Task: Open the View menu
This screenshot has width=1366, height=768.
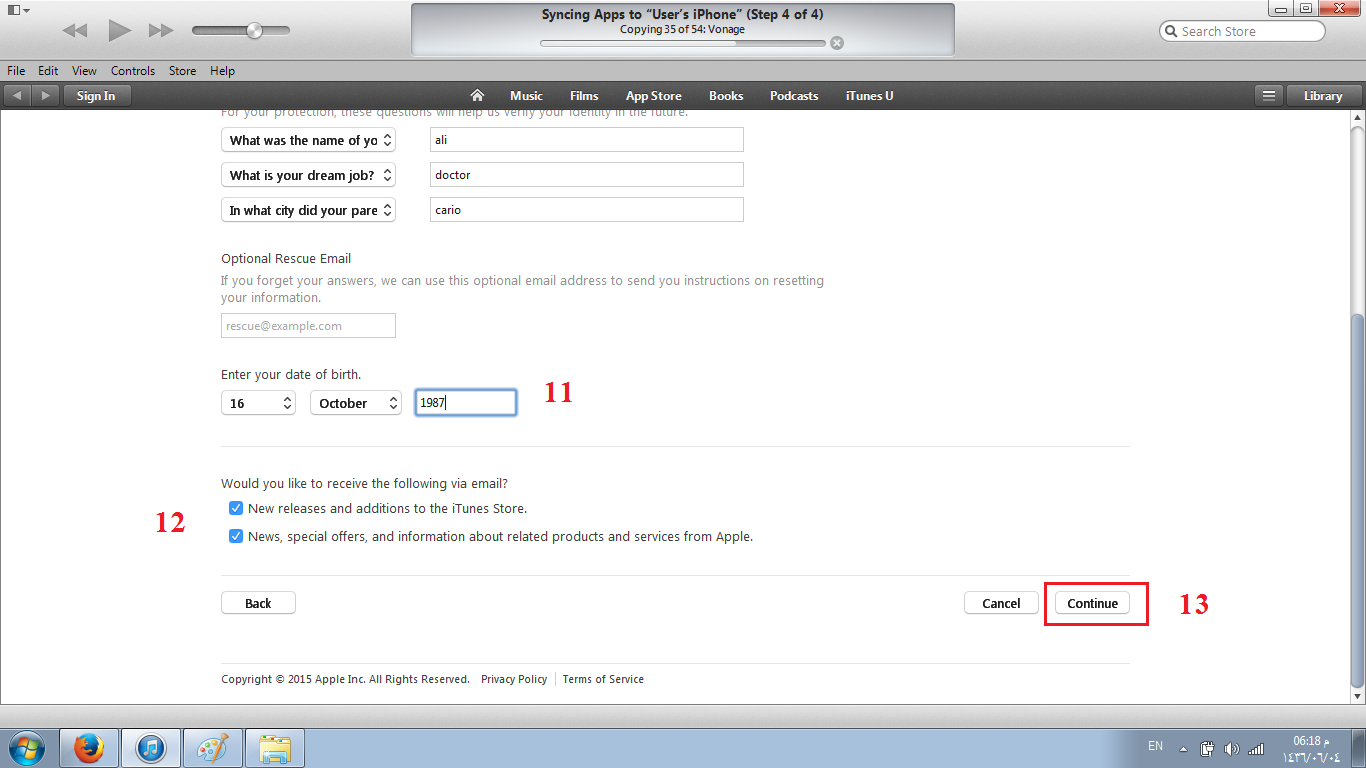Action: pyautogui.click(x=85, y=71)
